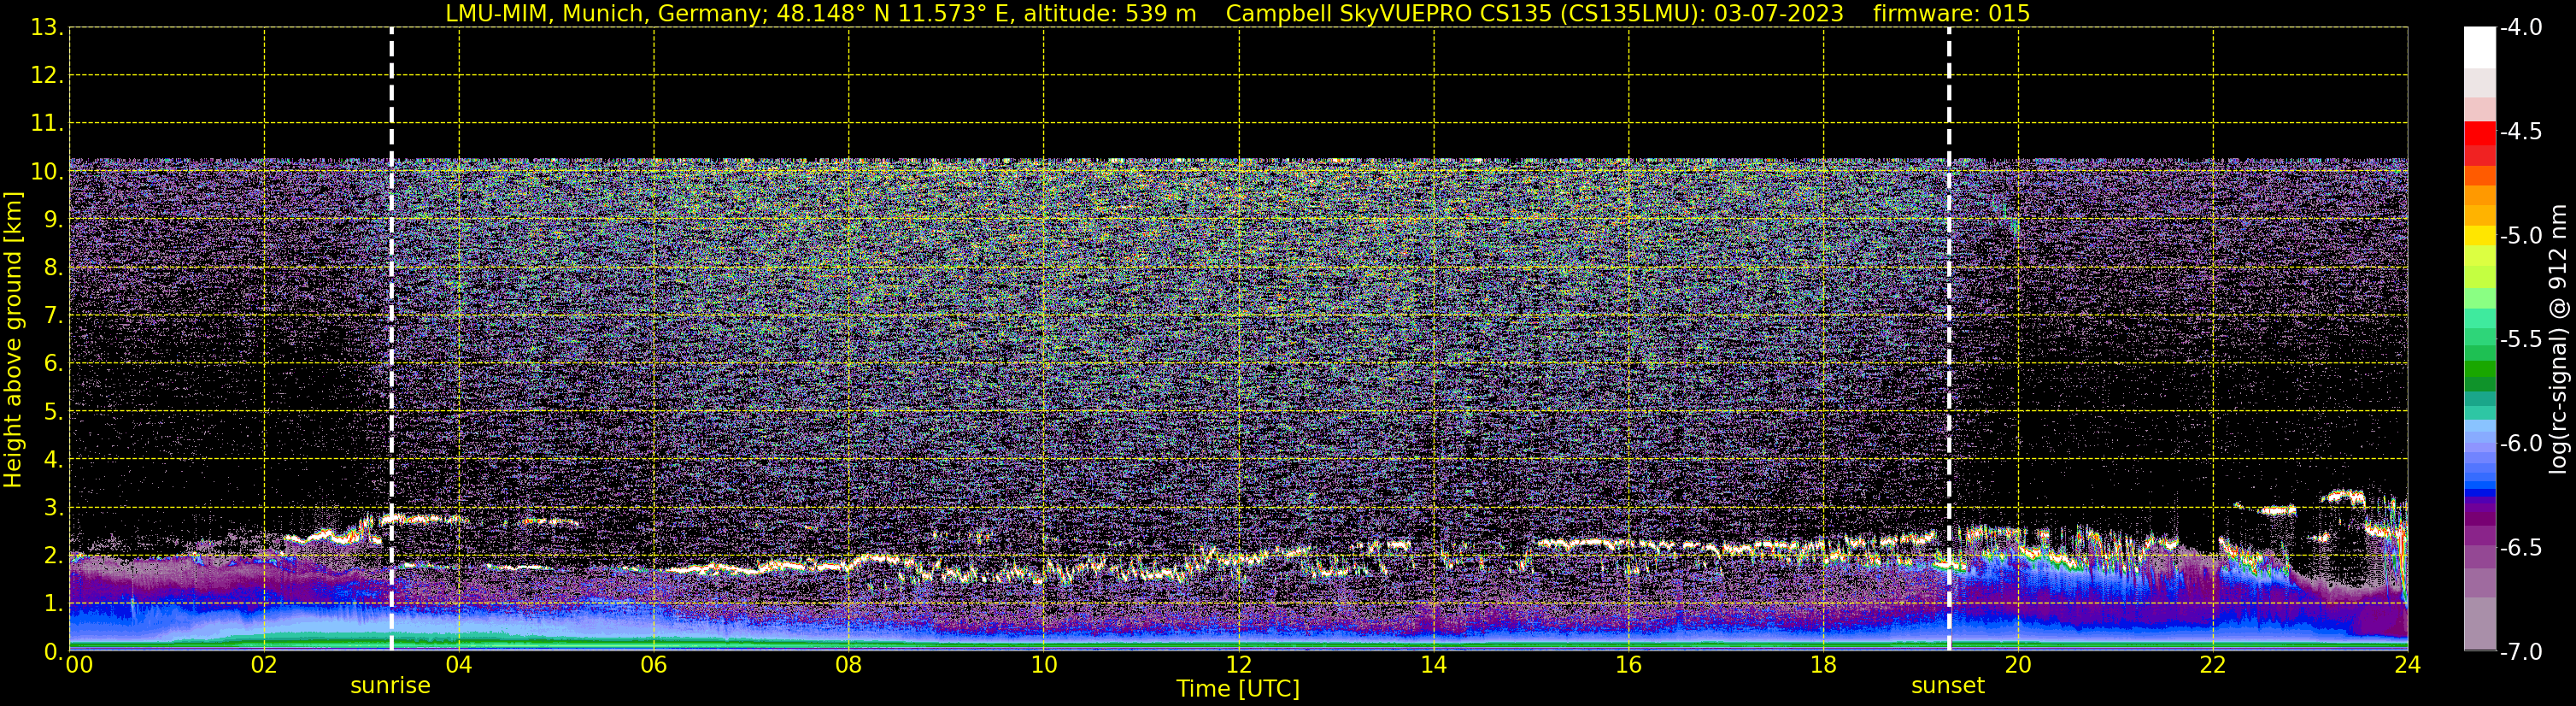The width and height of the screenshot is (2576, 706).
Task: Click the height axis tick label '7.'
Action: coord(53,316)
